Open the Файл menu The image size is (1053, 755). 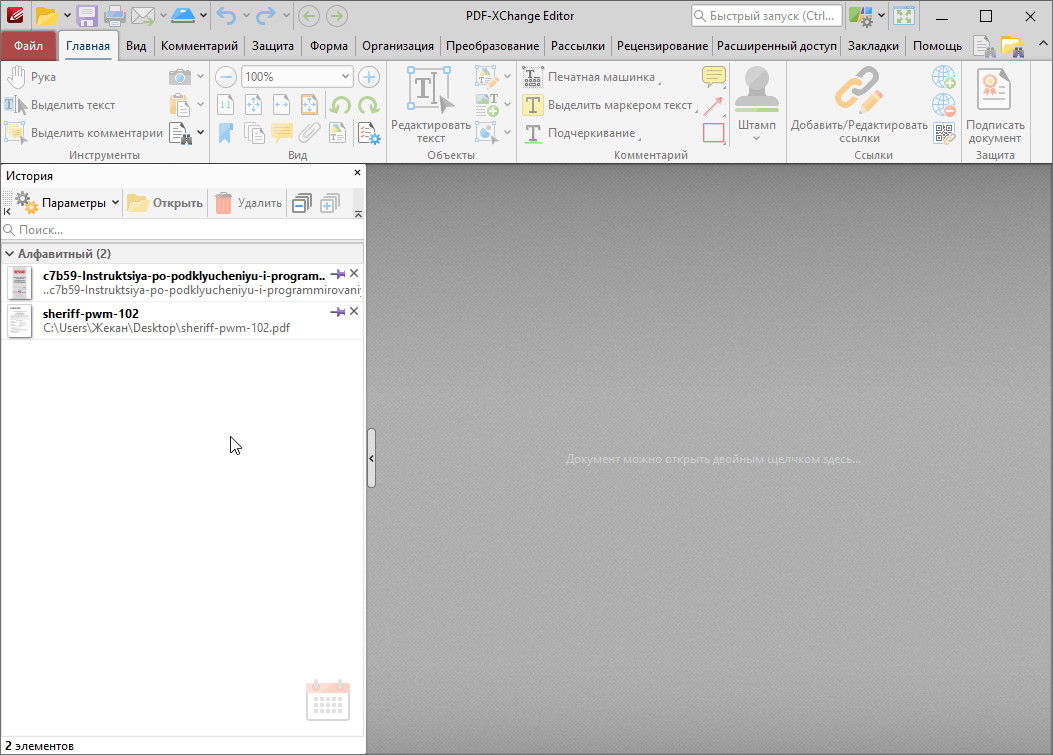pyautogui.click(x=28, y=46)
